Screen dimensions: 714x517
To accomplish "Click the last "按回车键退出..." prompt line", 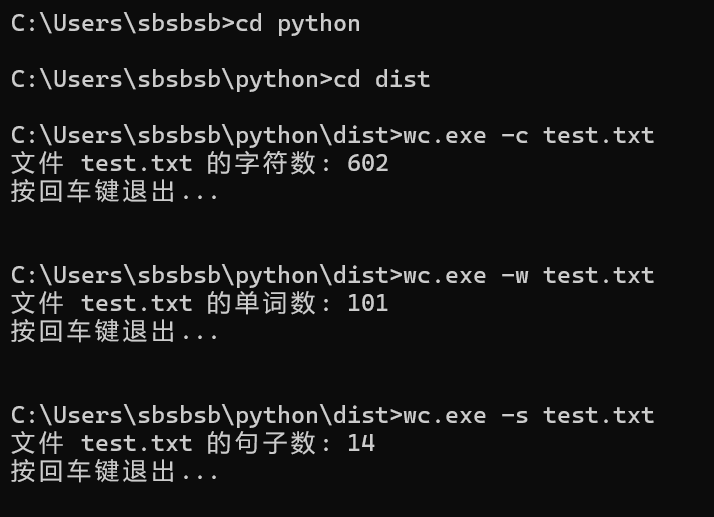I will (x=115, y=471).
